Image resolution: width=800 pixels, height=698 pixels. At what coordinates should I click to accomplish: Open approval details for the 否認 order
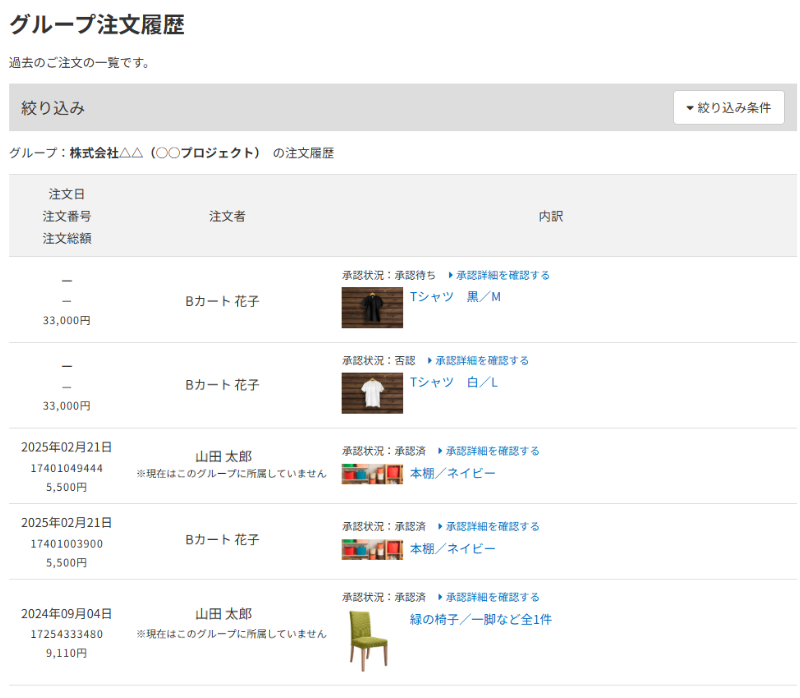[x=478, y=360]
